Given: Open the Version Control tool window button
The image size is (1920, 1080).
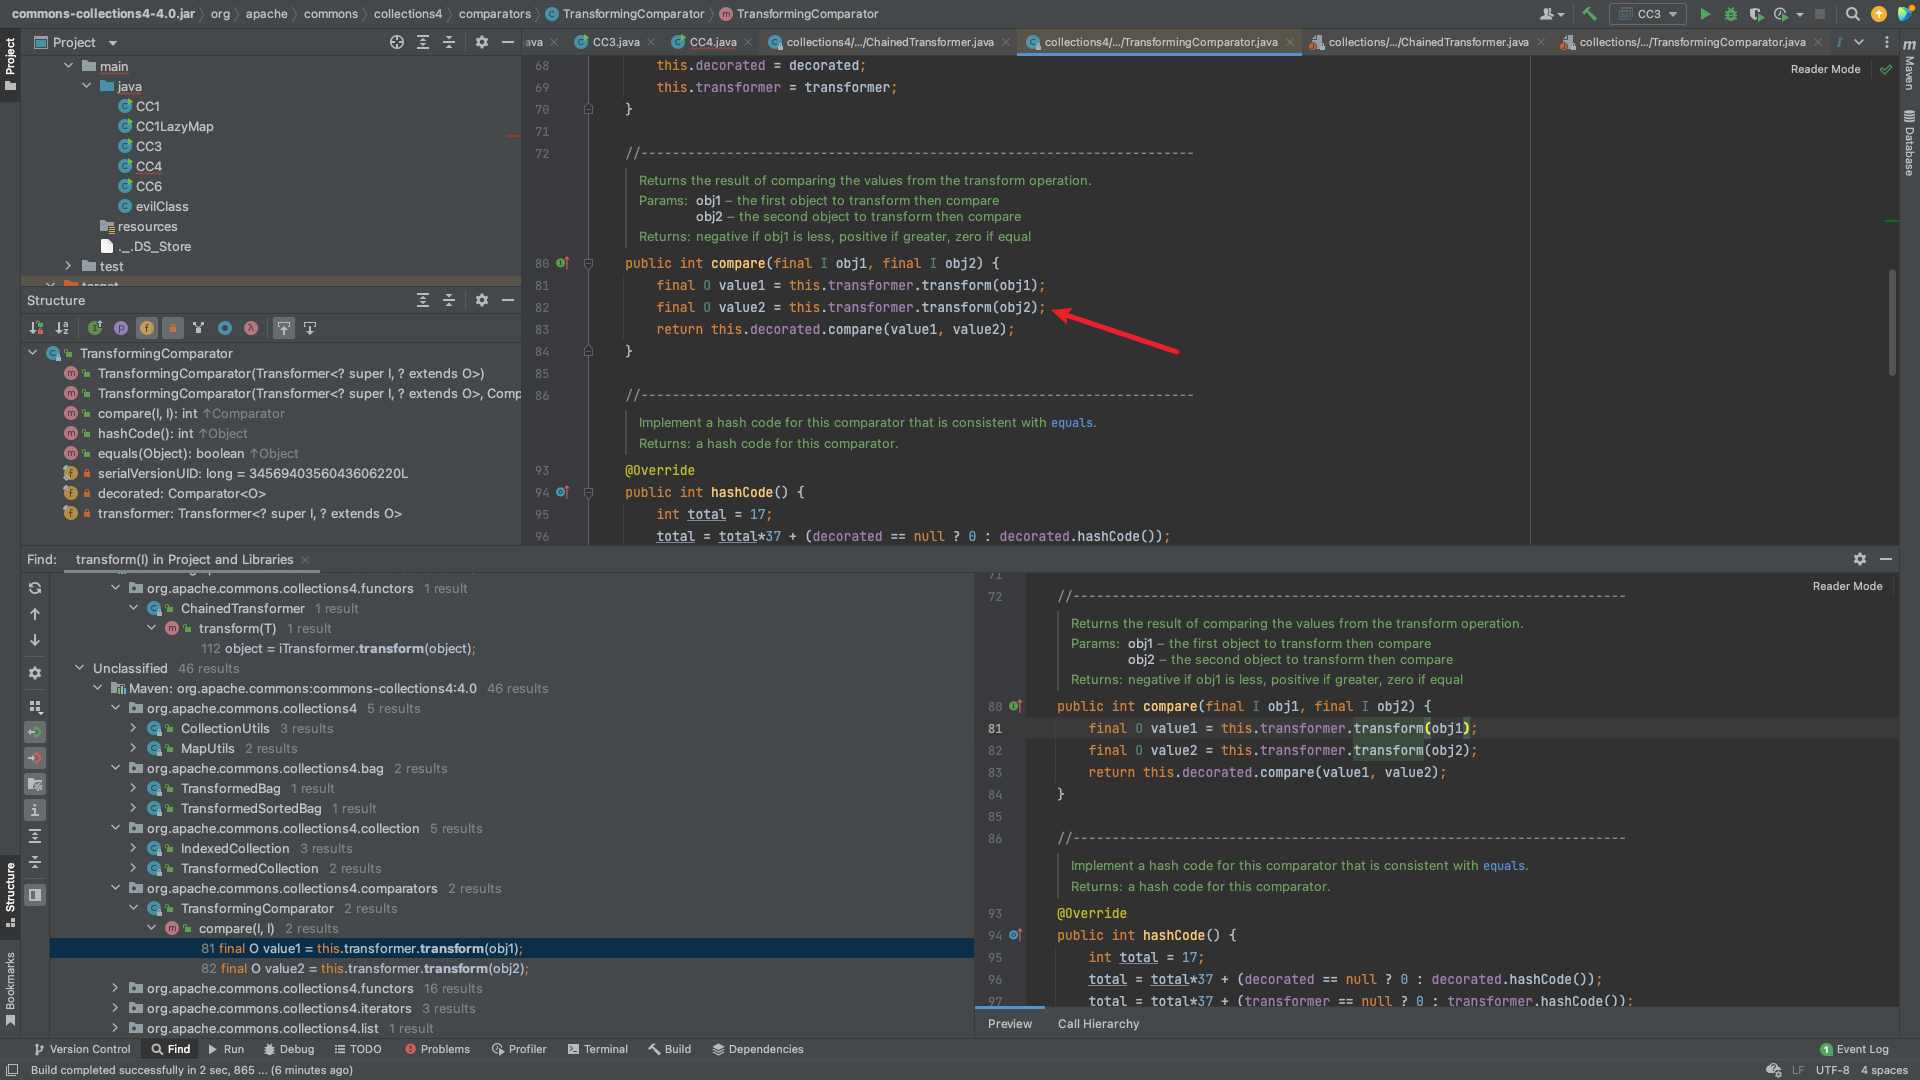Looking at the screenshot, I should [x=82, y=1049].
